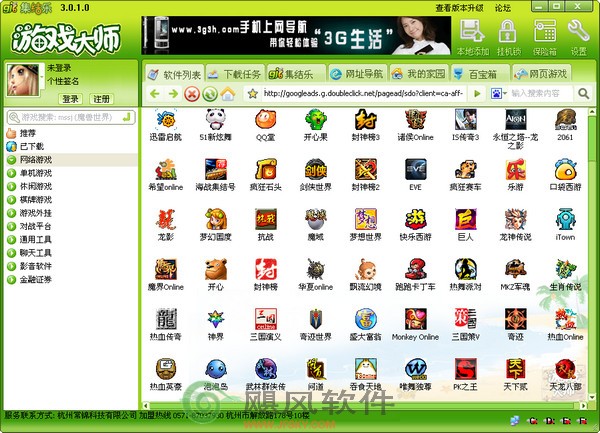Open the 集结乐 tab
600x433 pixels.
pos(296,74)
